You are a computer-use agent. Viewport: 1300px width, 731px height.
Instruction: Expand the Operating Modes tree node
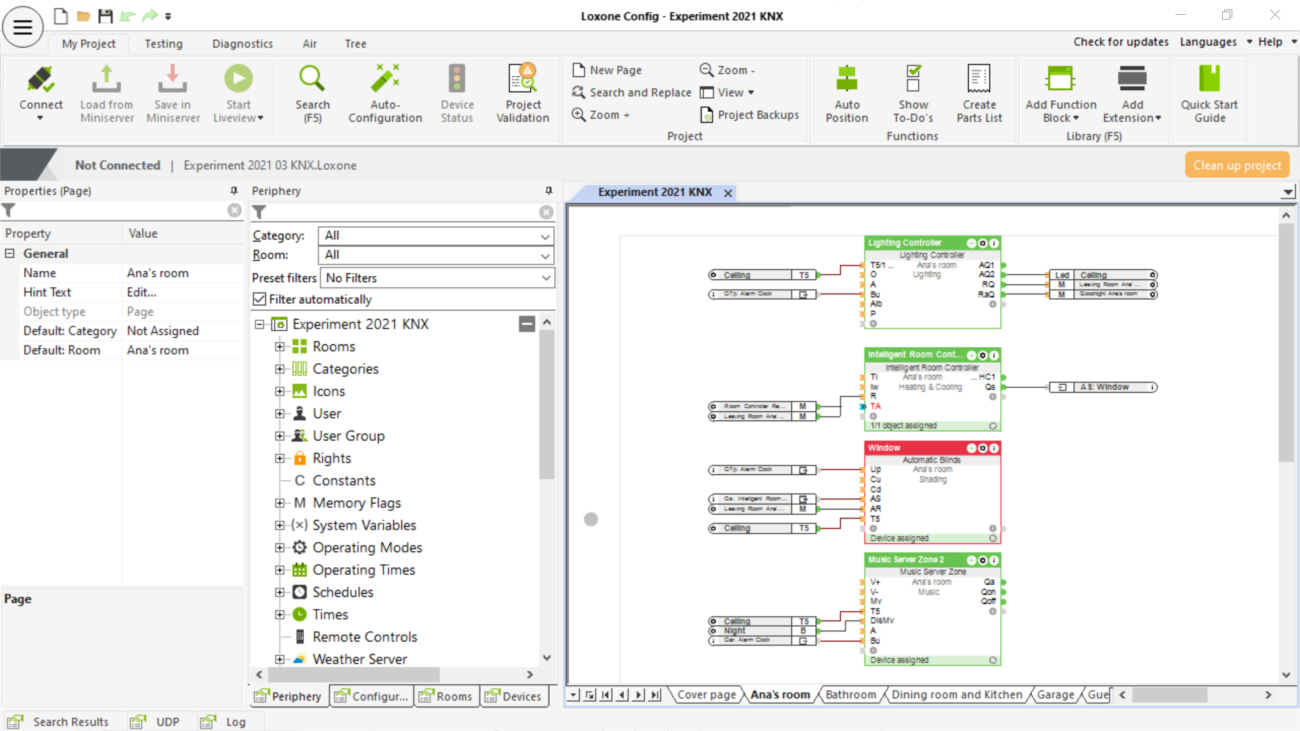point(280,548)
